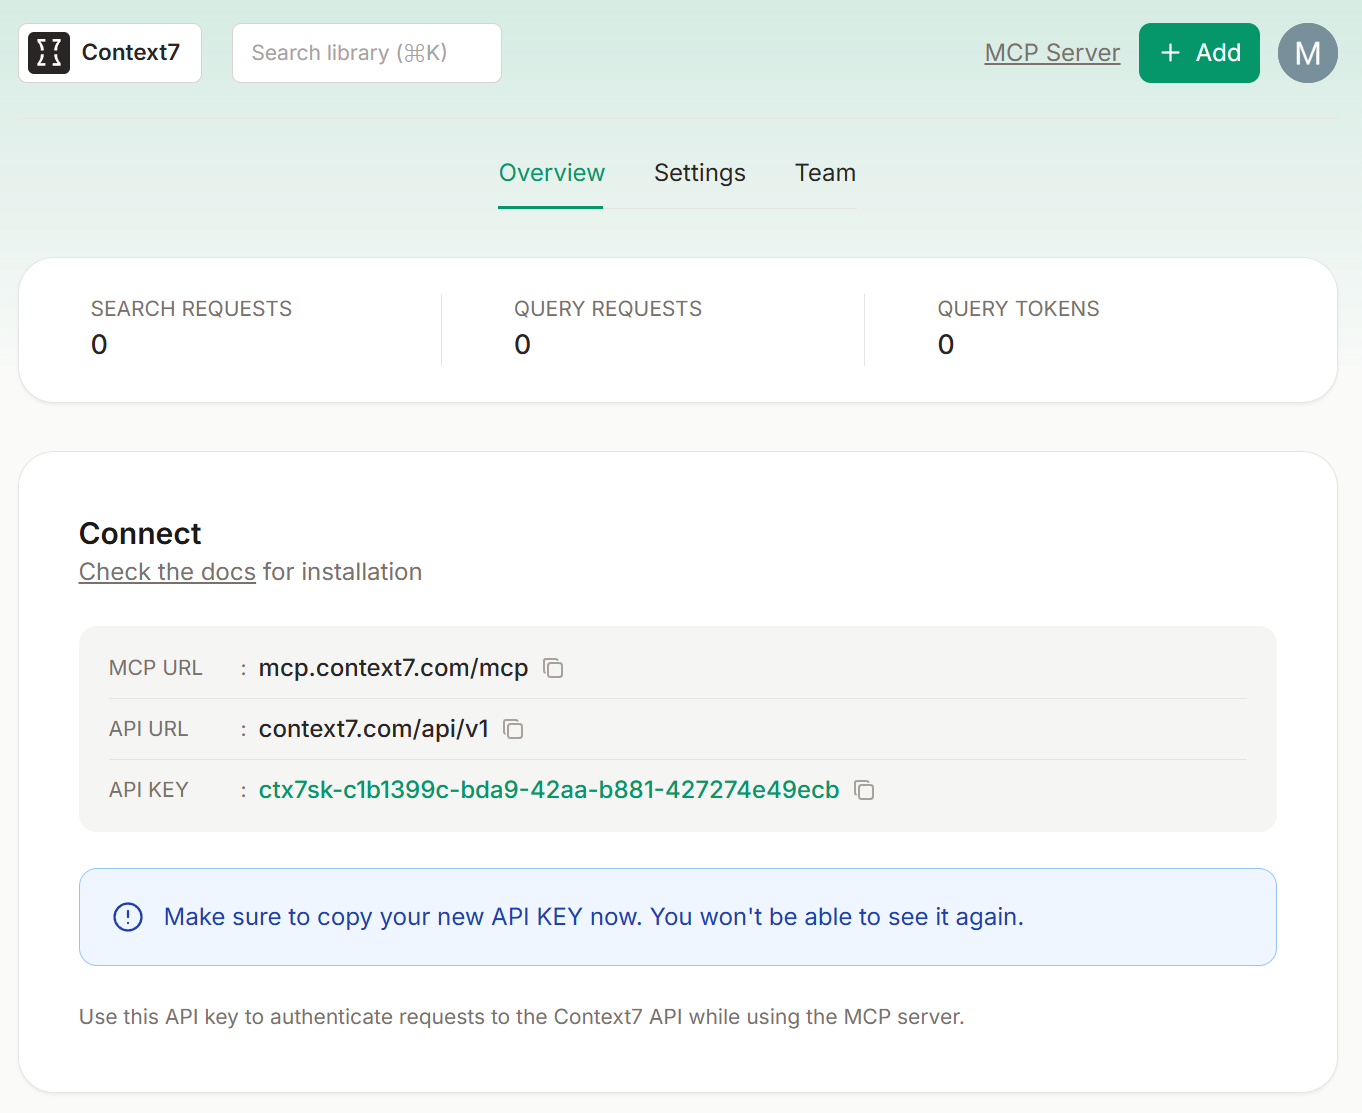Screen dimensions: 1362x1113
Task: Click the Connect heading
Action: point(140,534)
